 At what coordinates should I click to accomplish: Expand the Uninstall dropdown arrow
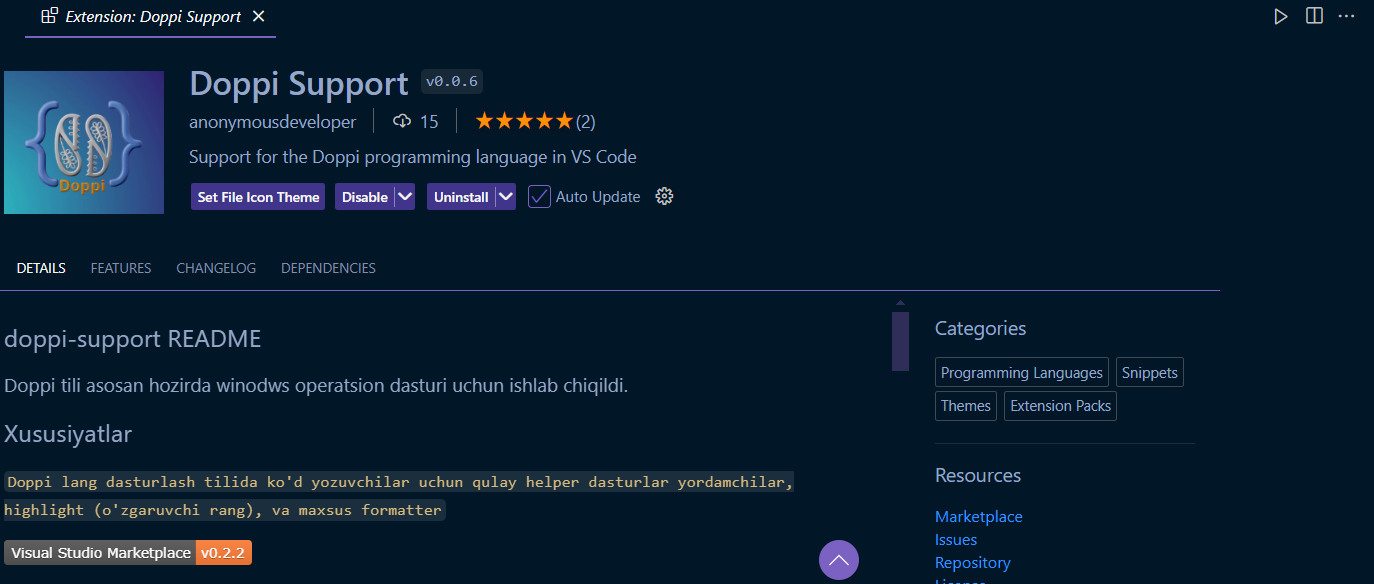[x=506, y=197]
